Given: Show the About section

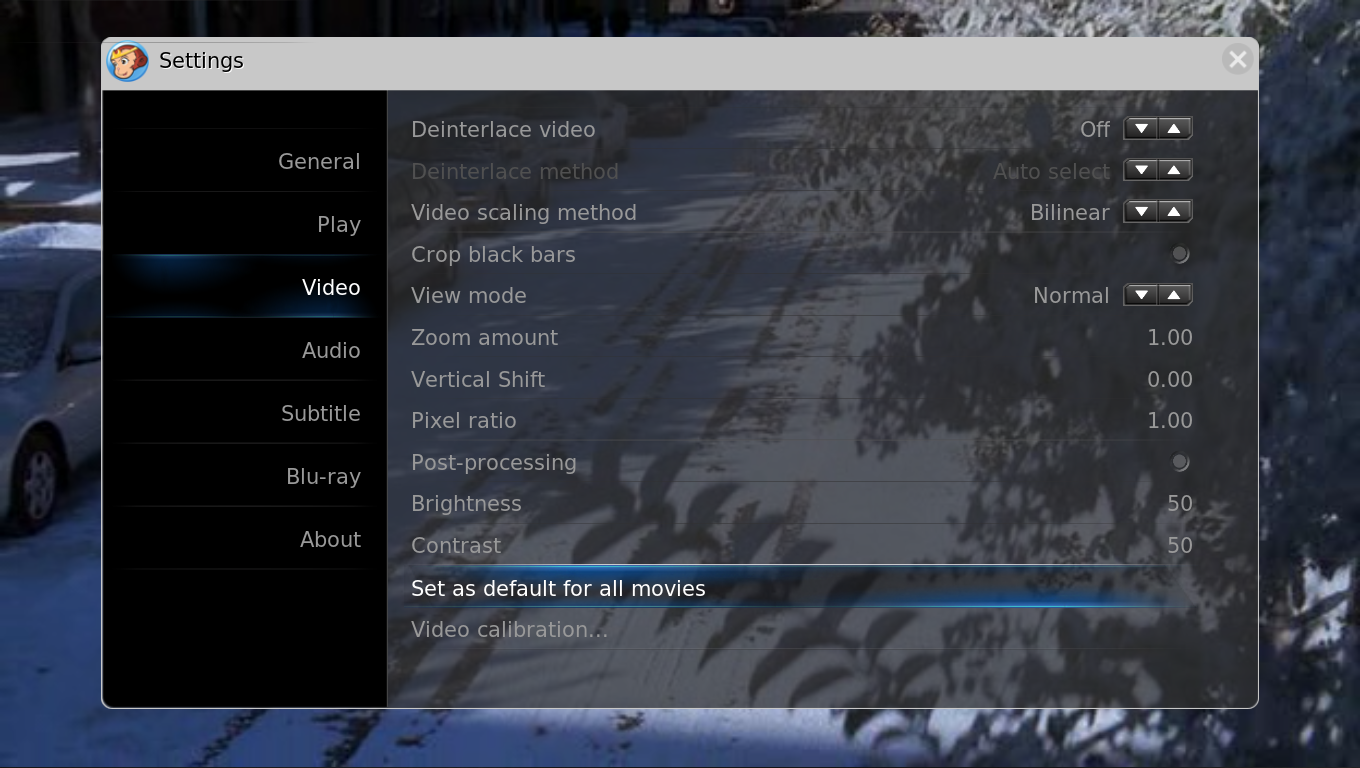Looking at the screenshot, I should click(329, 540).
